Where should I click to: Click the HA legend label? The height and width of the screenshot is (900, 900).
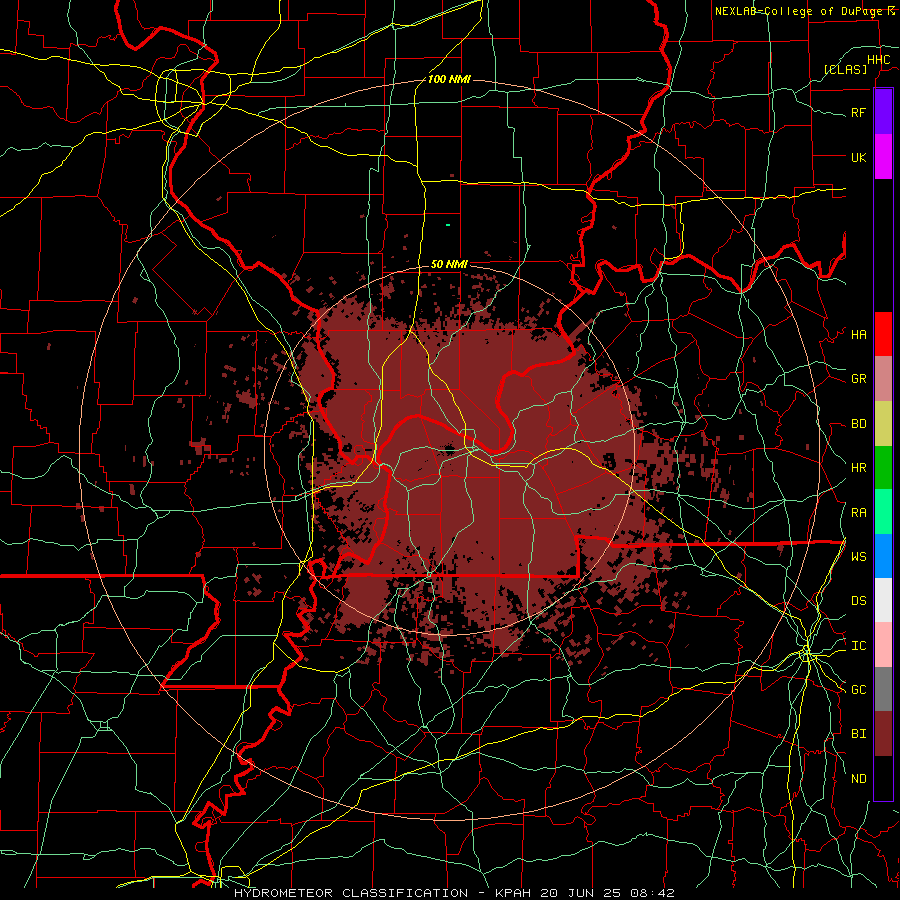859,335
